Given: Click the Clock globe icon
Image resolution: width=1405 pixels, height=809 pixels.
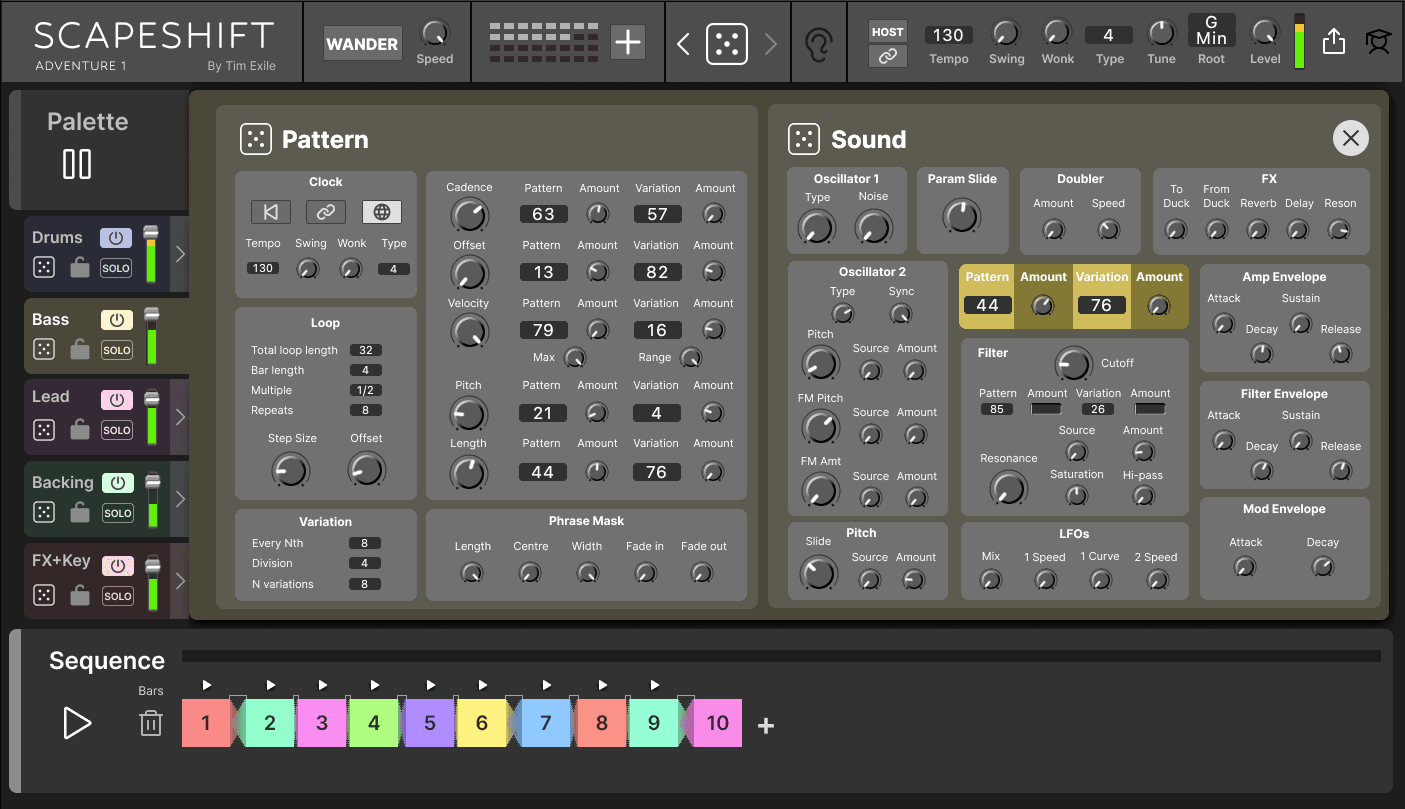Looking at the screenshot, I should [x=382, y=212].
